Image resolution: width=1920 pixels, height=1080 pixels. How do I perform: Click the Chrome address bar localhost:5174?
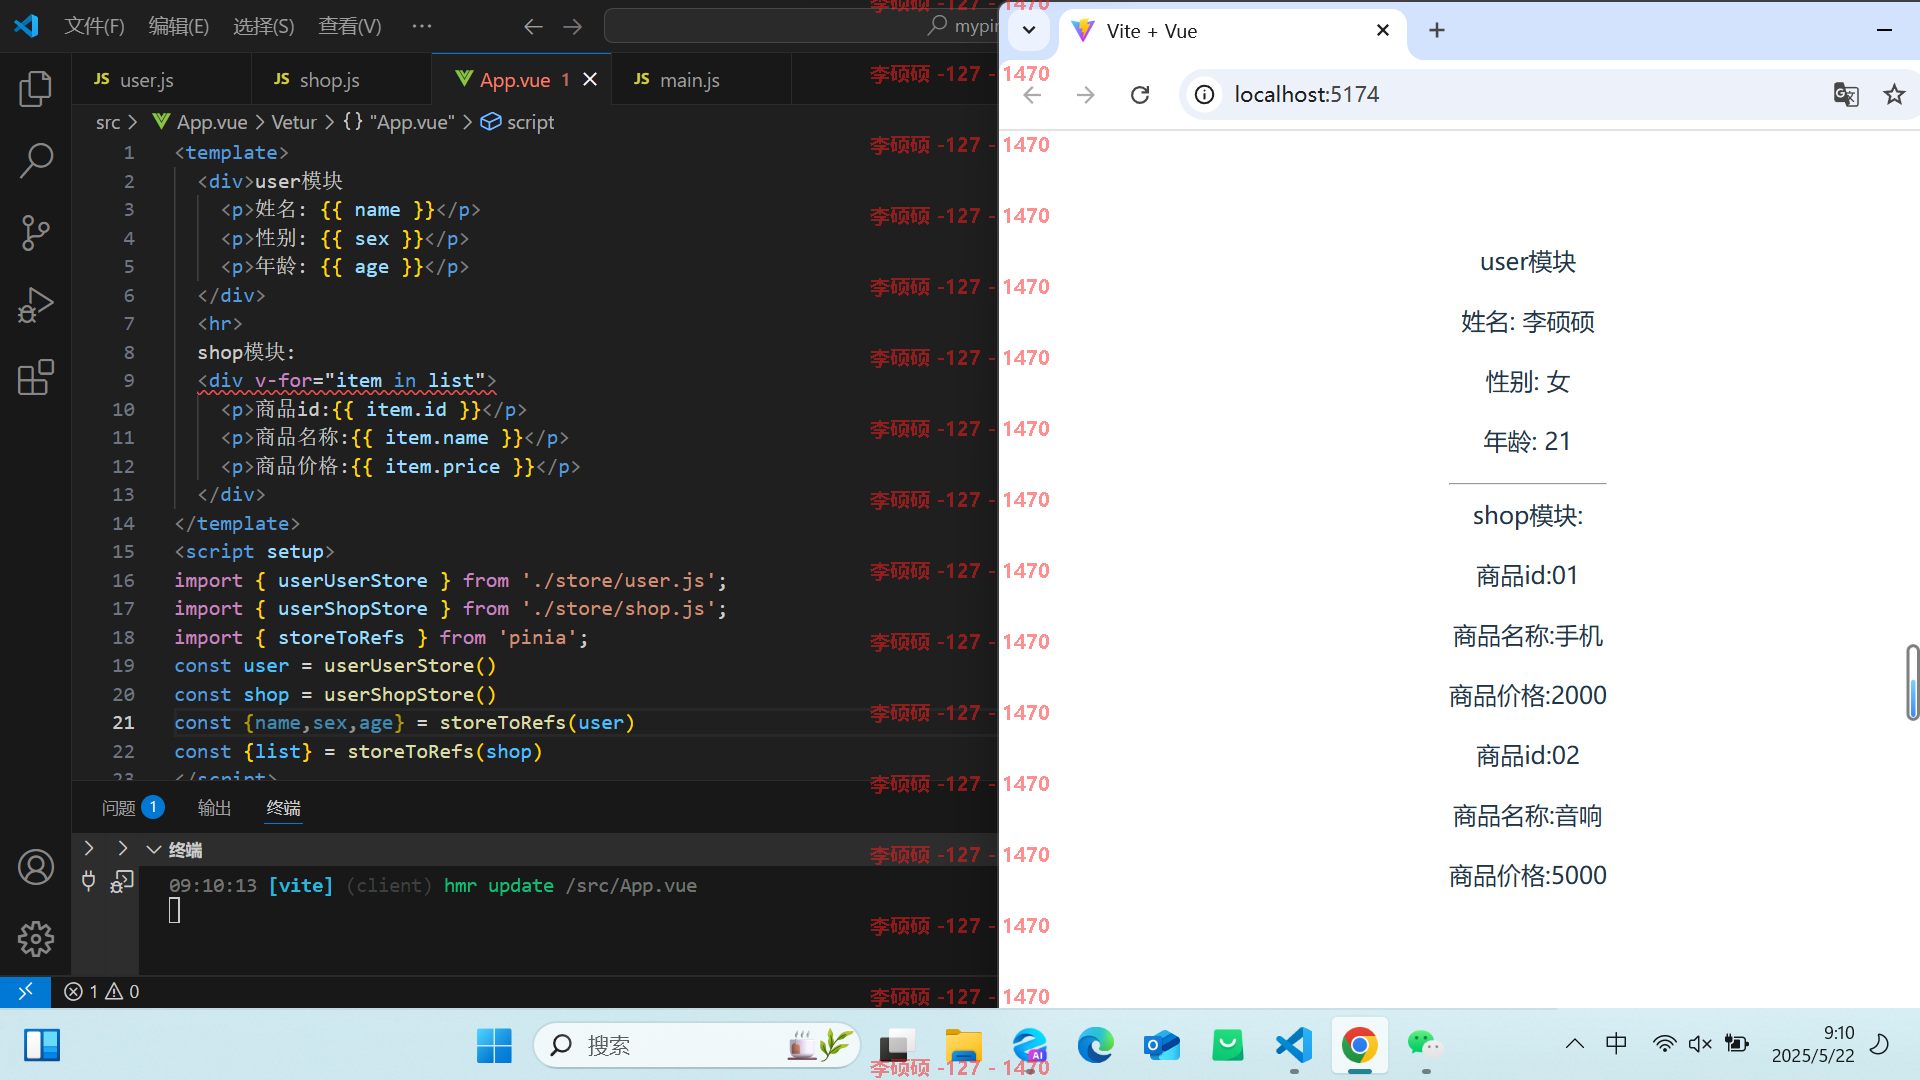pyautogui.click(x=1306, y=94)
